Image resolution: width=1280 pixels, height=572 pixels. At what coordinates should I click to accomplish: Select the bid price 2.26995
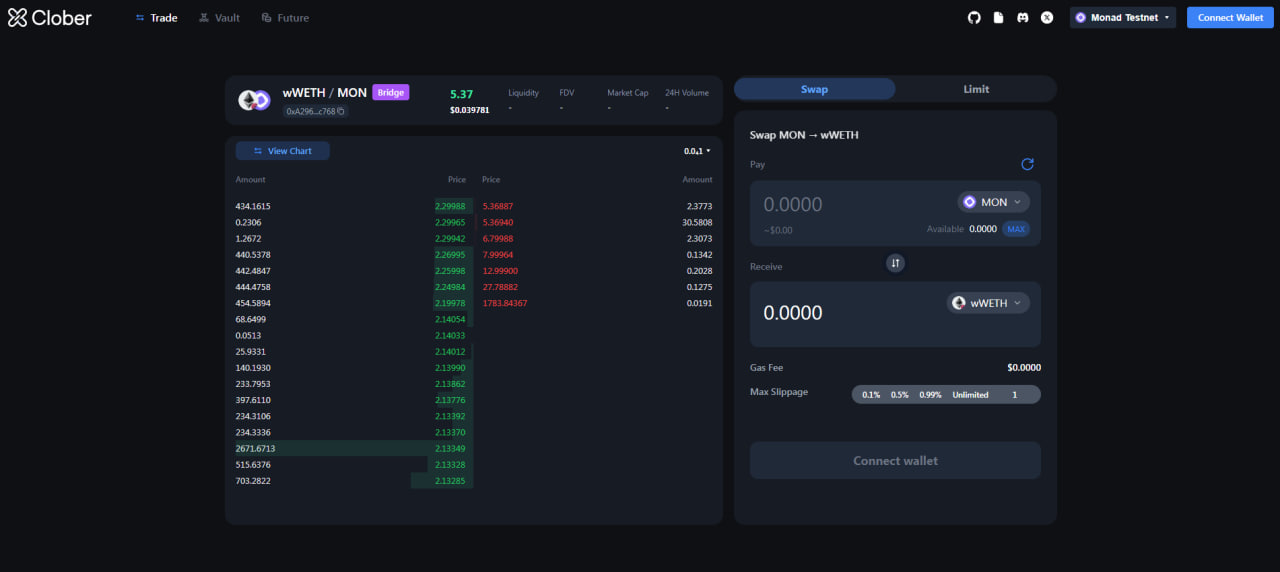click(450, 255)
